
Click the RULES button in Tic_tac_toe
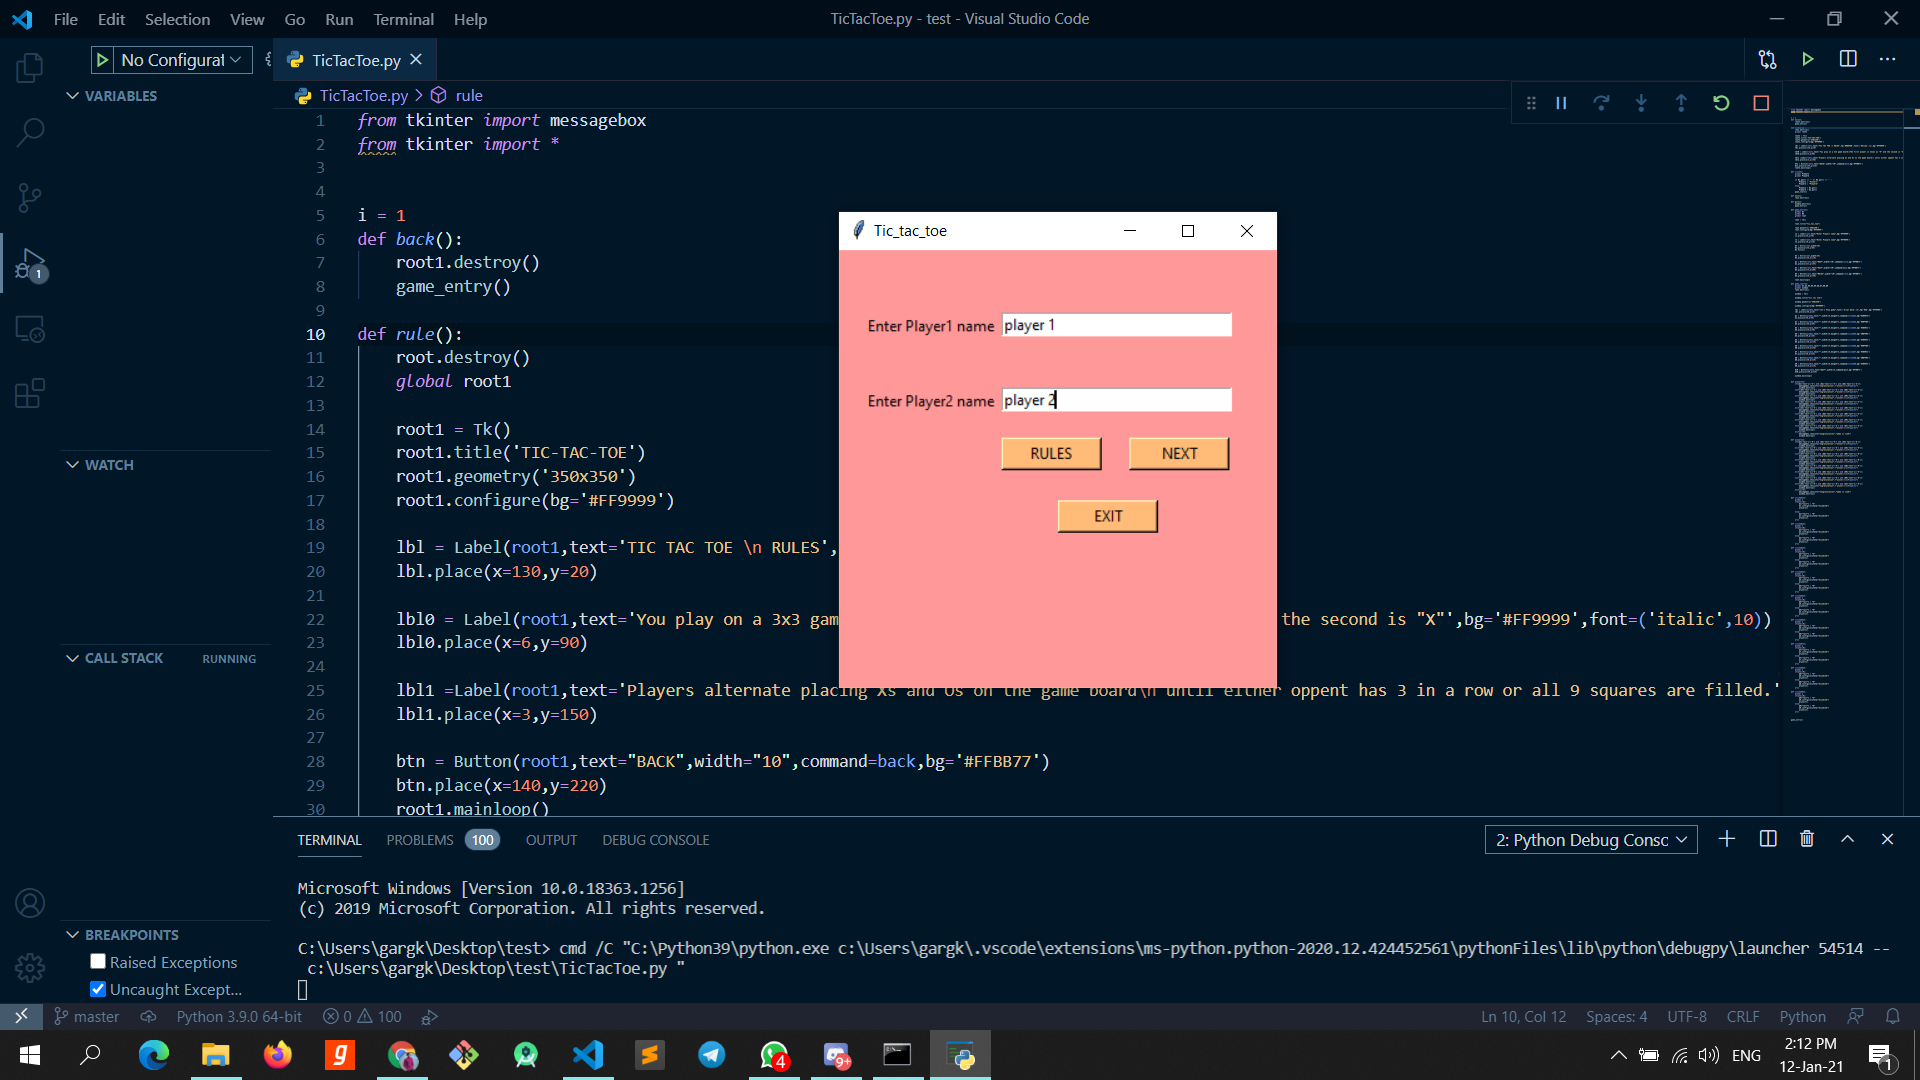coord(1051,454)
